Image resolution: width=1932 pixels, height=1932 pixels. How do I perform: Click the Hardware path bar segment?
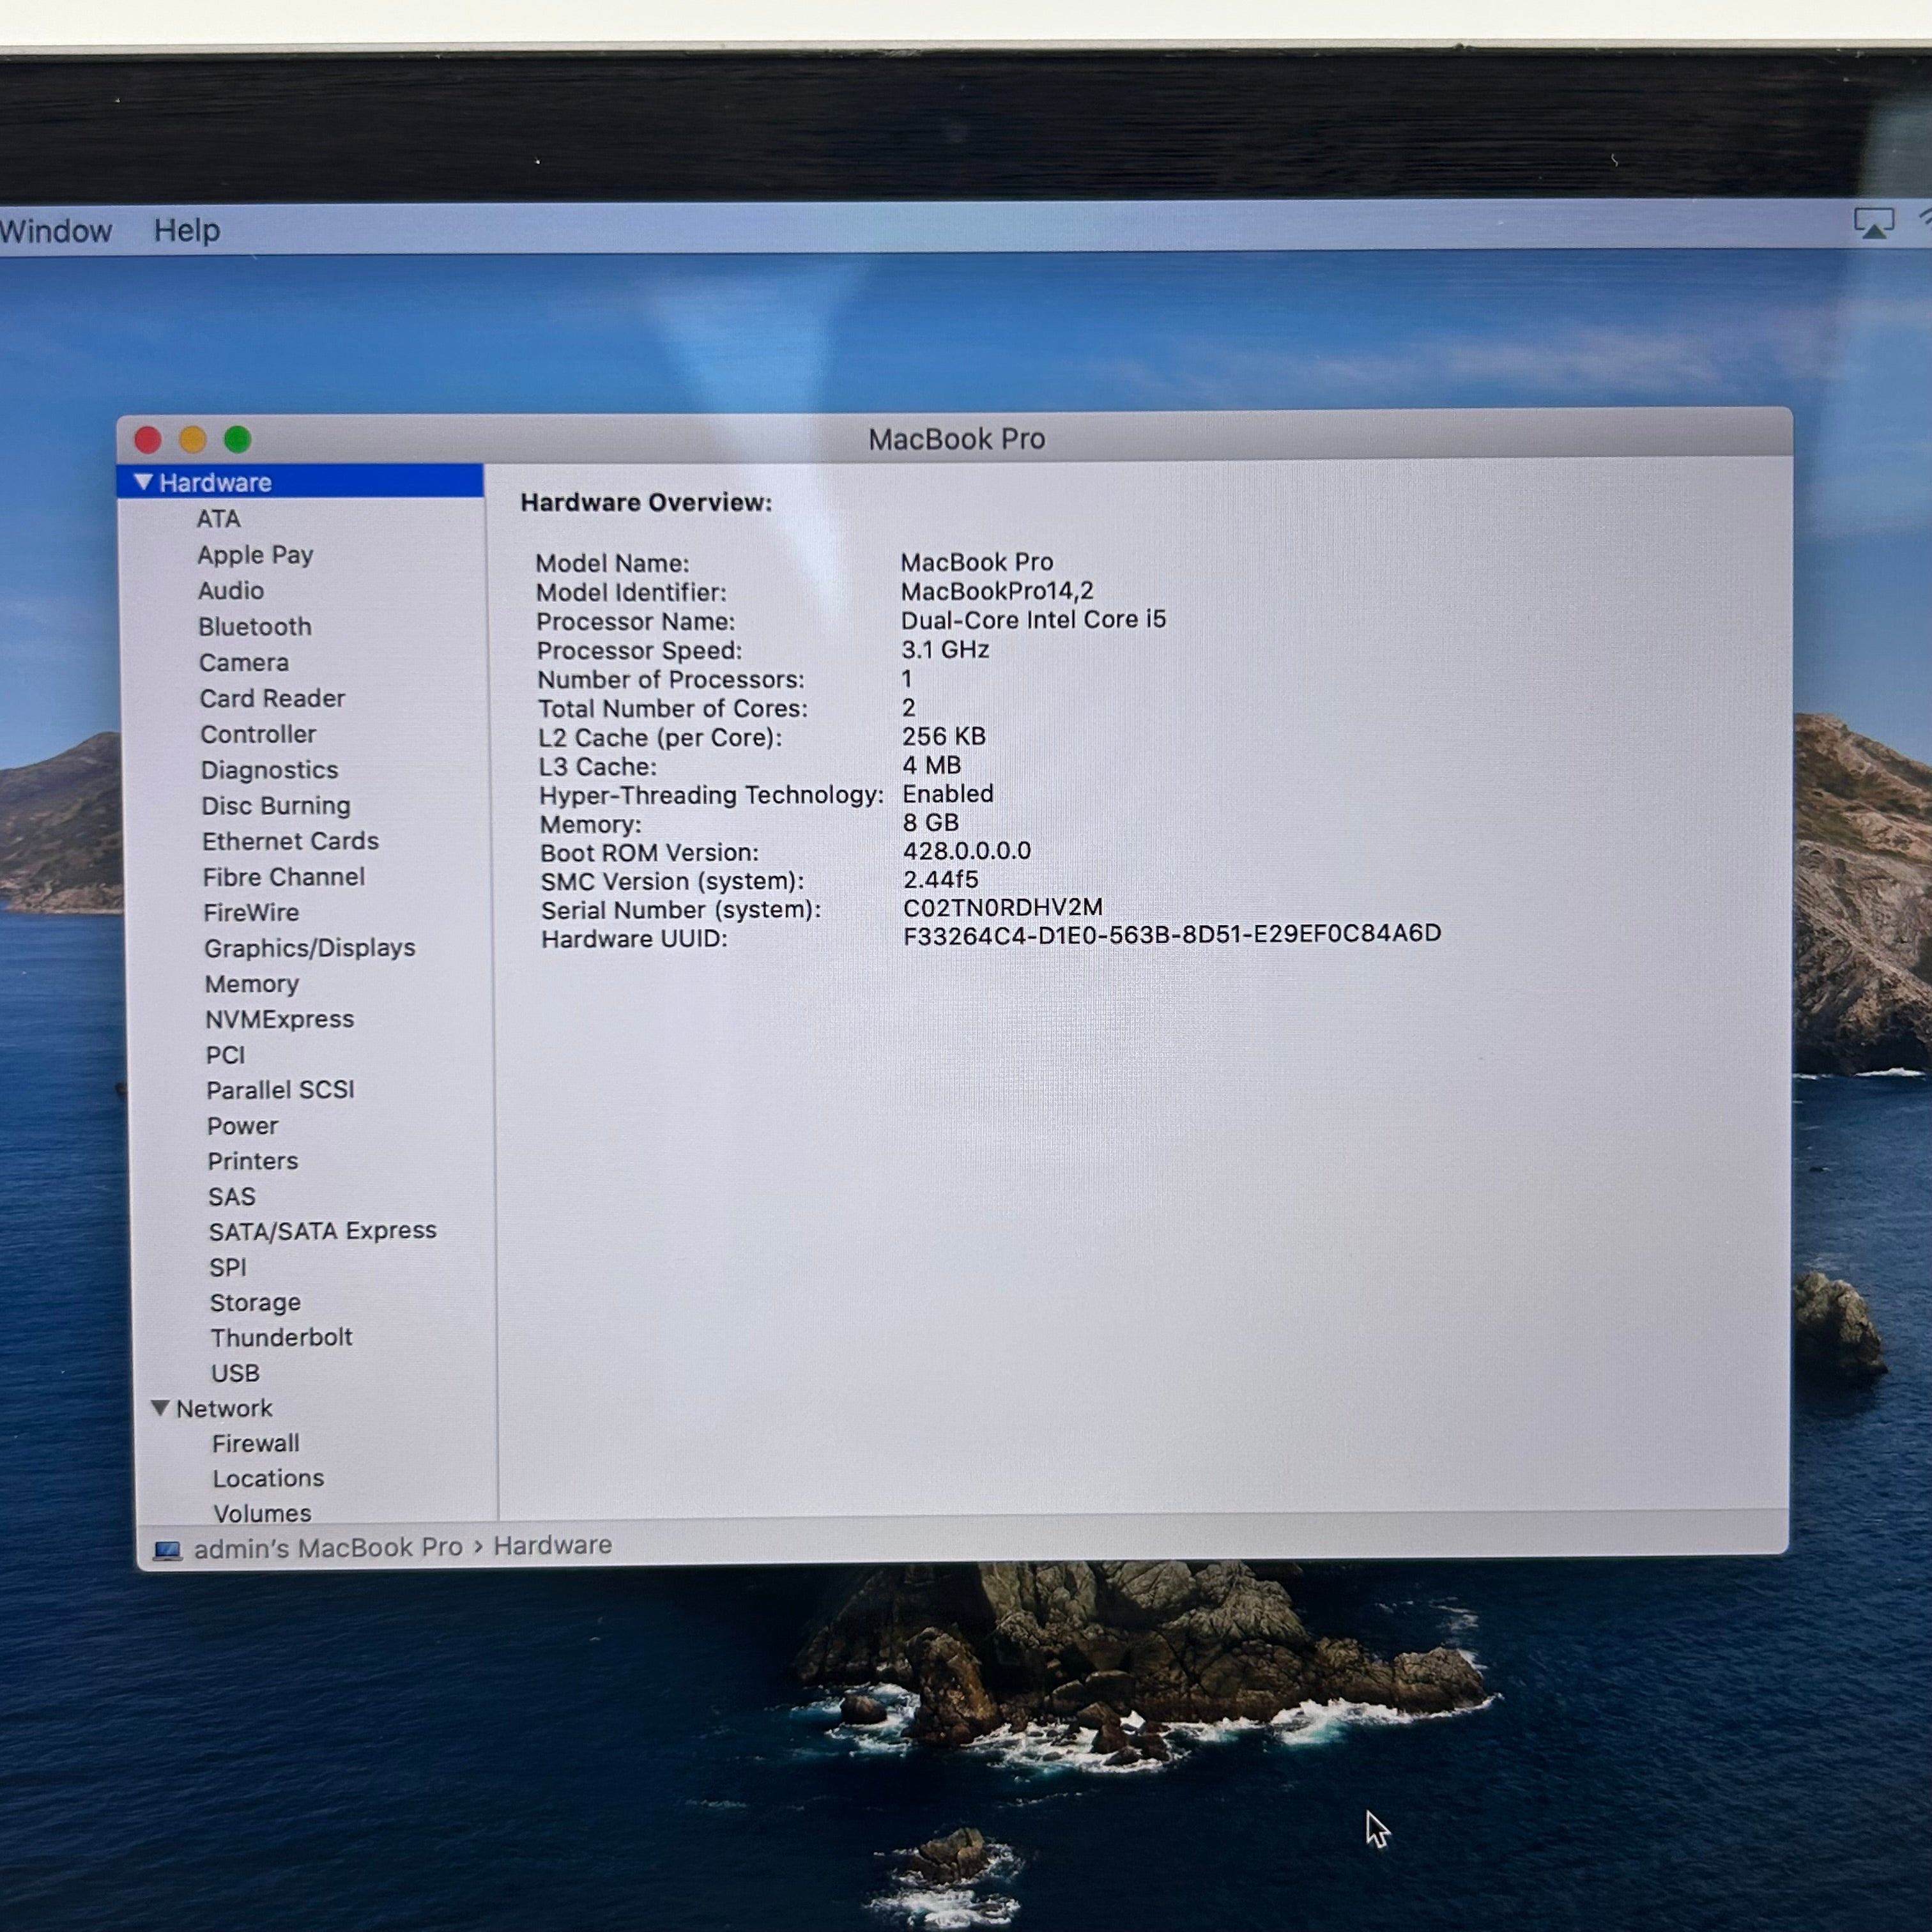click(552, 1545)
